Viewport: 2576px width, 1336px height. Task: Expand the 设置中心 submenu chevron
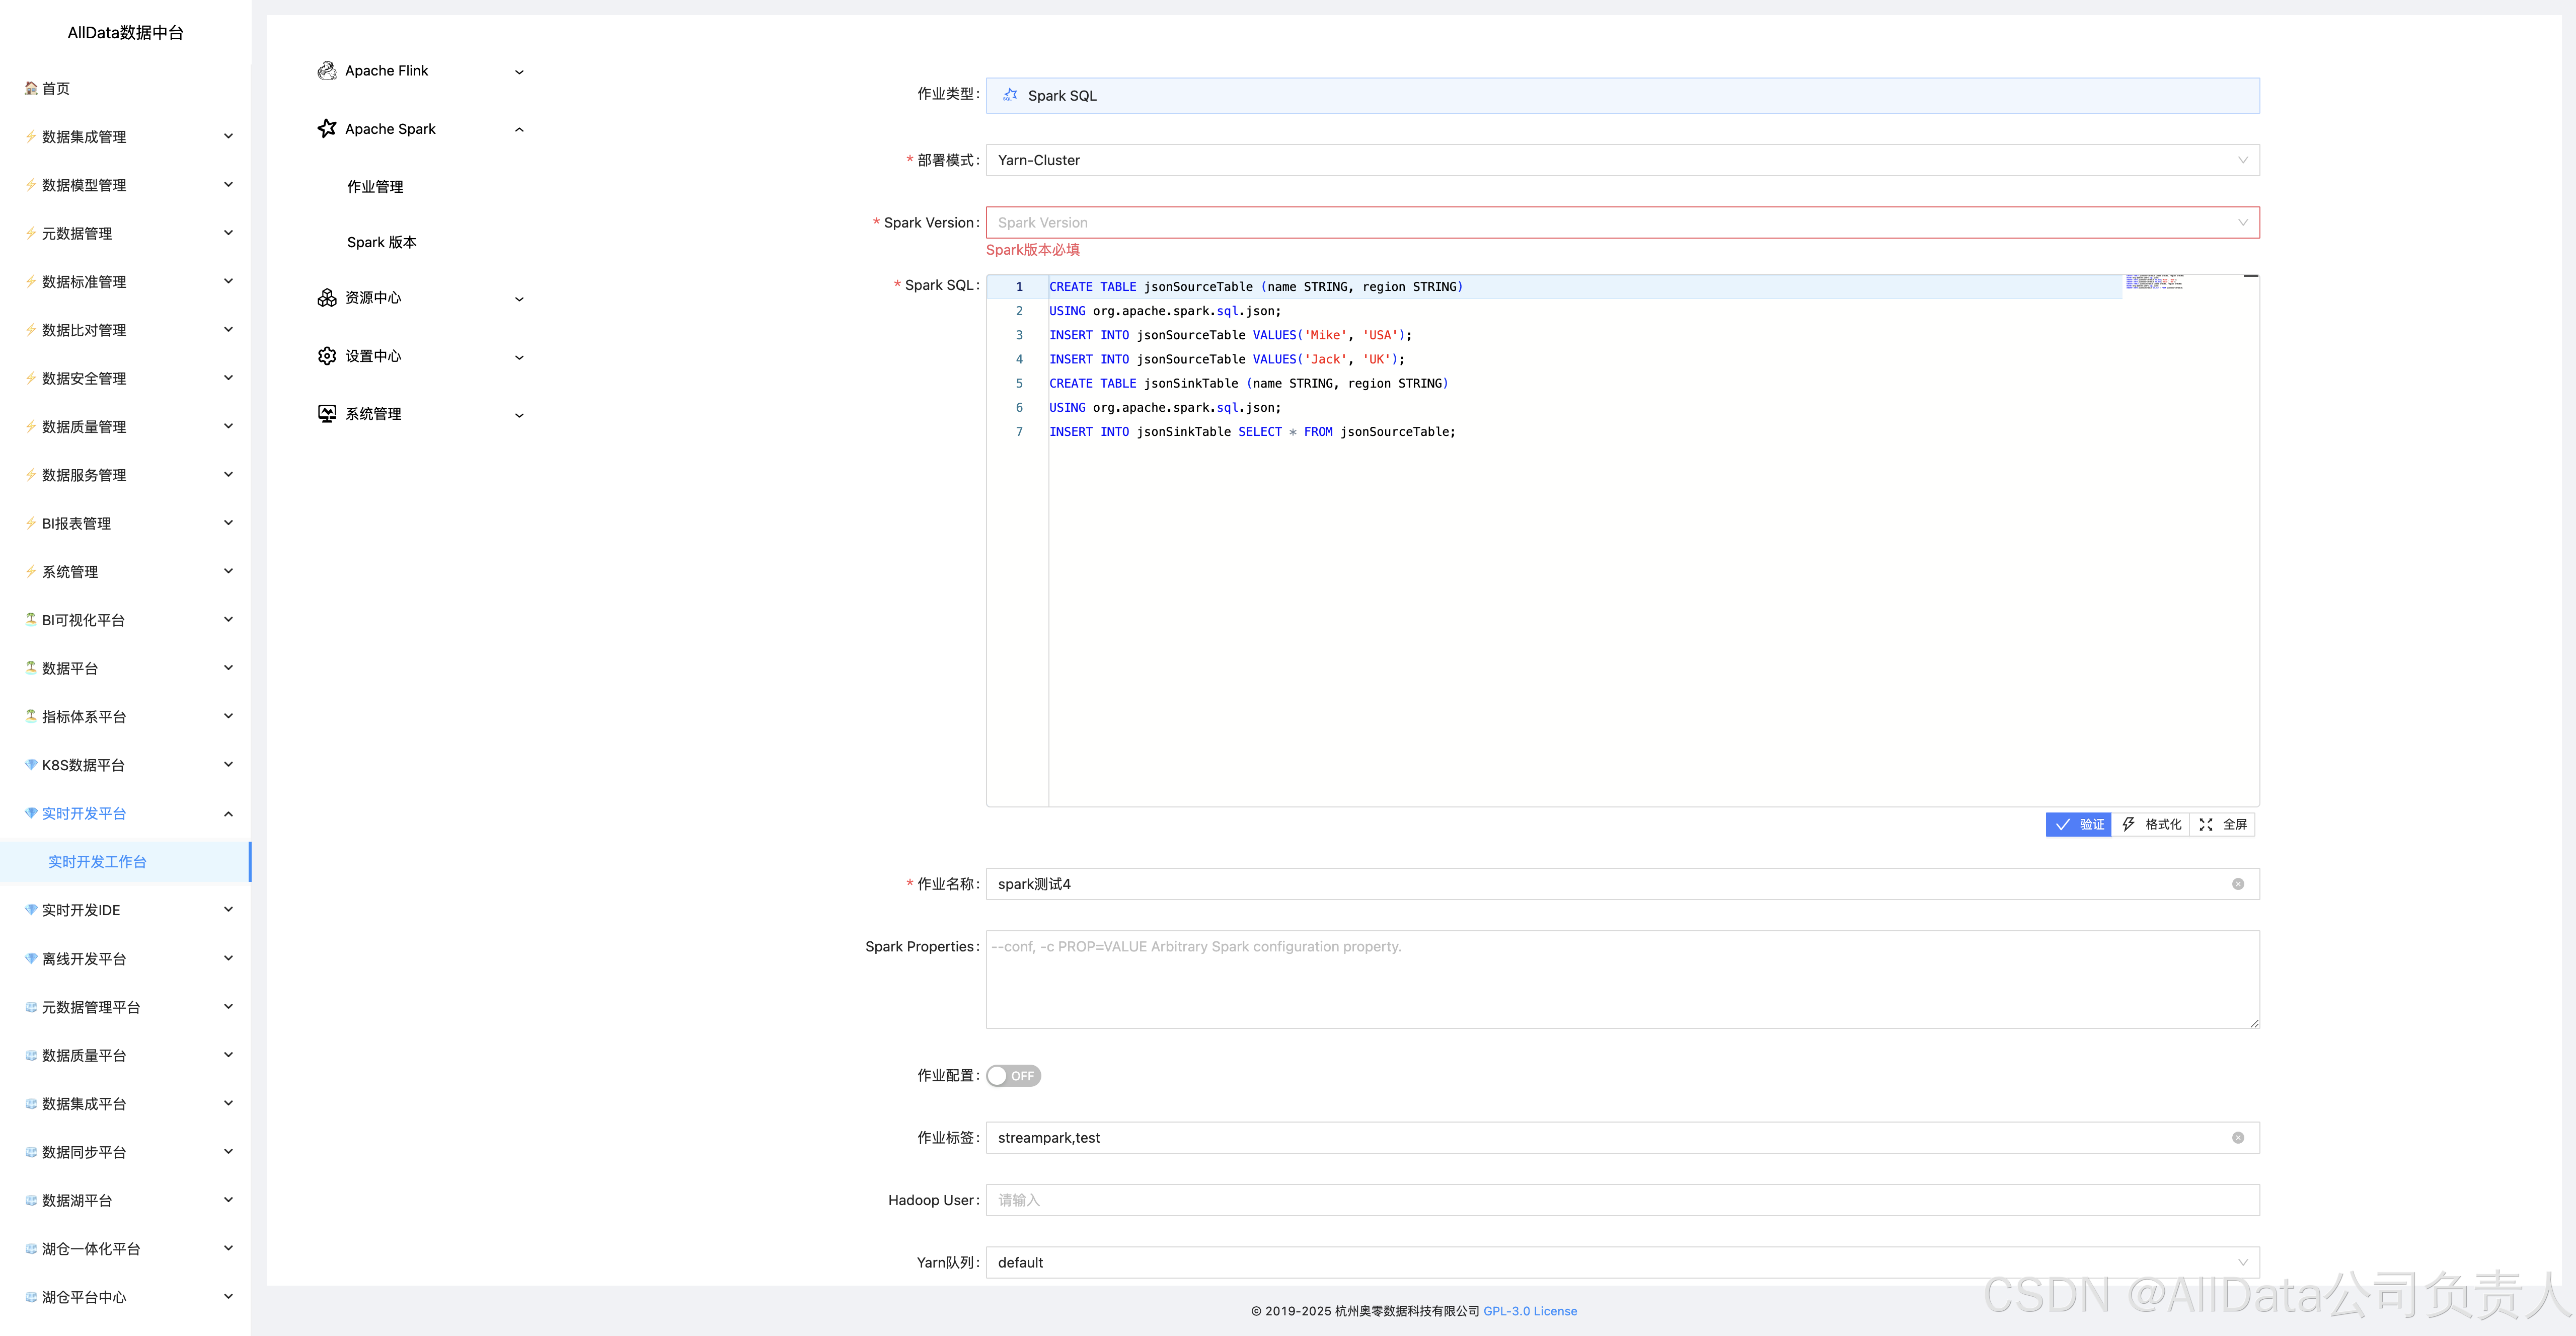pyautogui.click(x=519, y=357)
